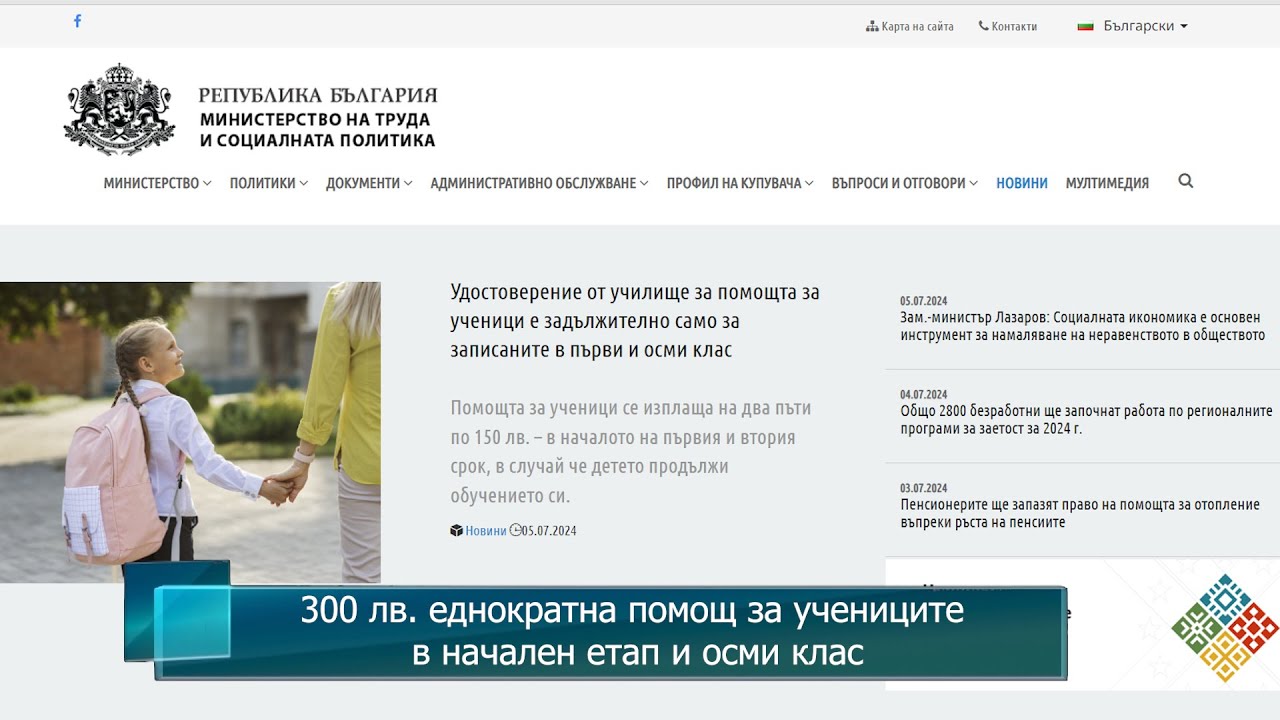The width and height of the screenshot is (1280, 720).
Task: Click the ministry coat of arms logo
Action: click(x=118, y=108)
